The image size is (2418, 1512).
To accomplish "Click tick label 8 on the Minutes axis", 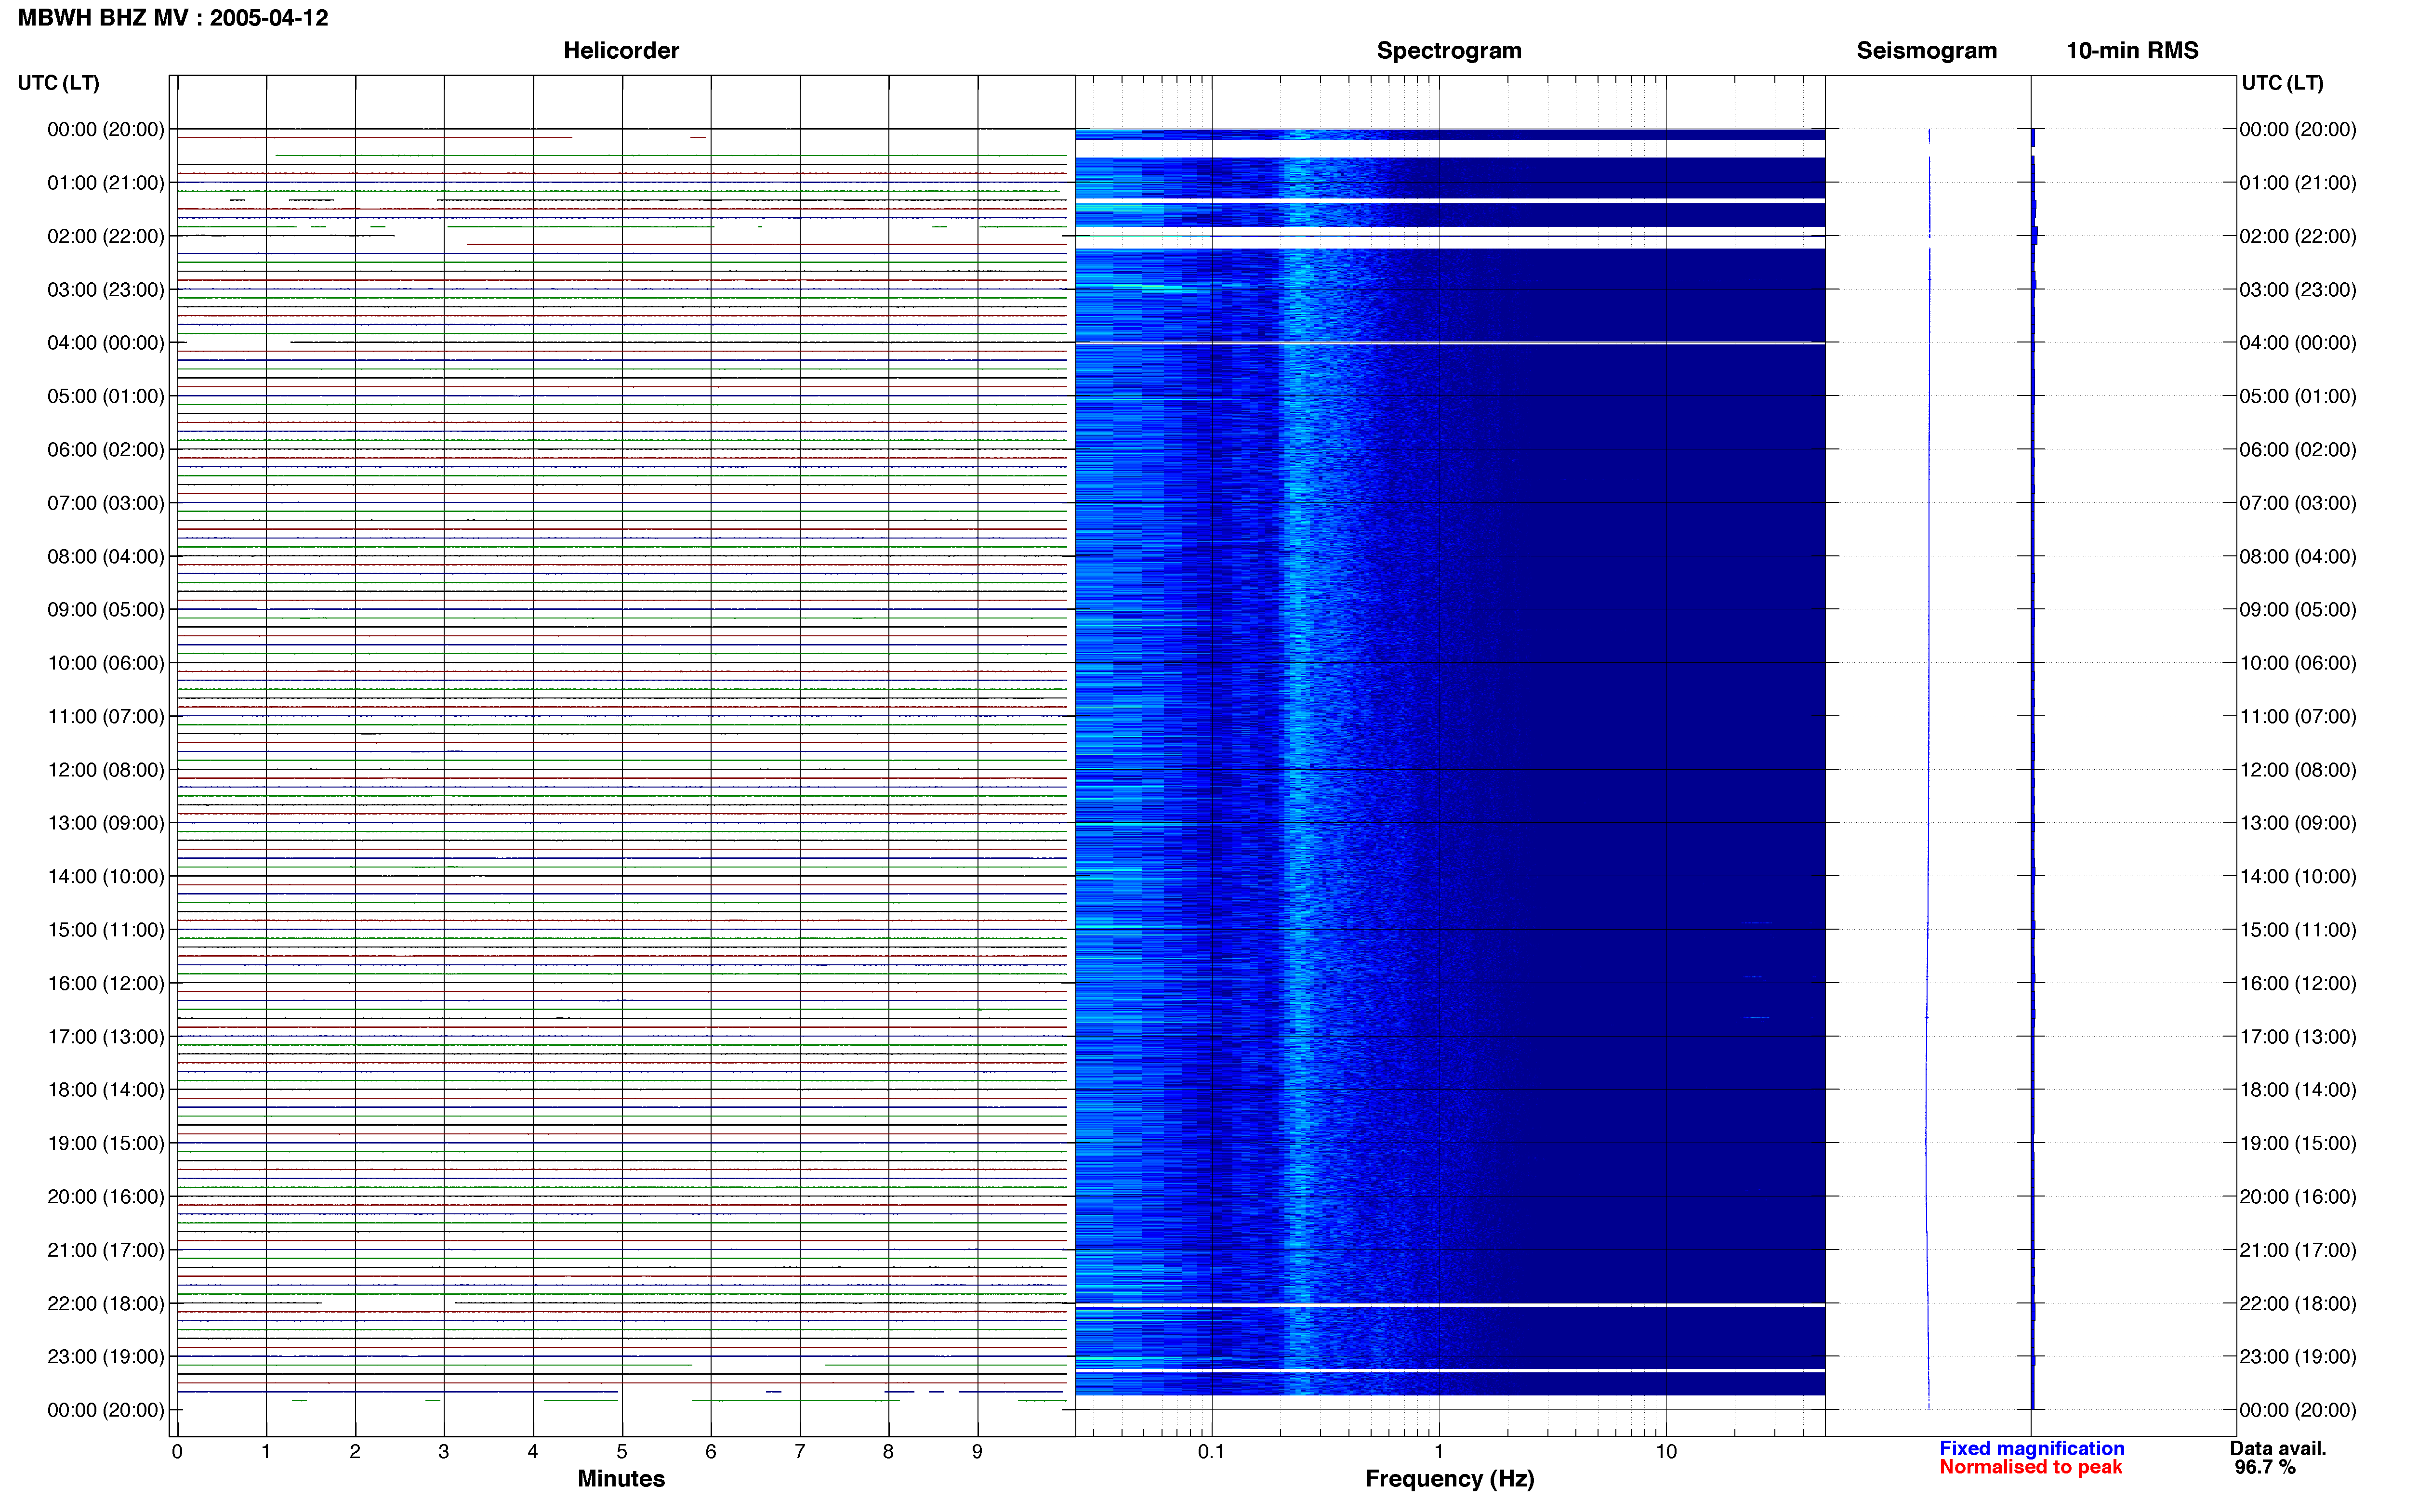I will point(889,1452).
